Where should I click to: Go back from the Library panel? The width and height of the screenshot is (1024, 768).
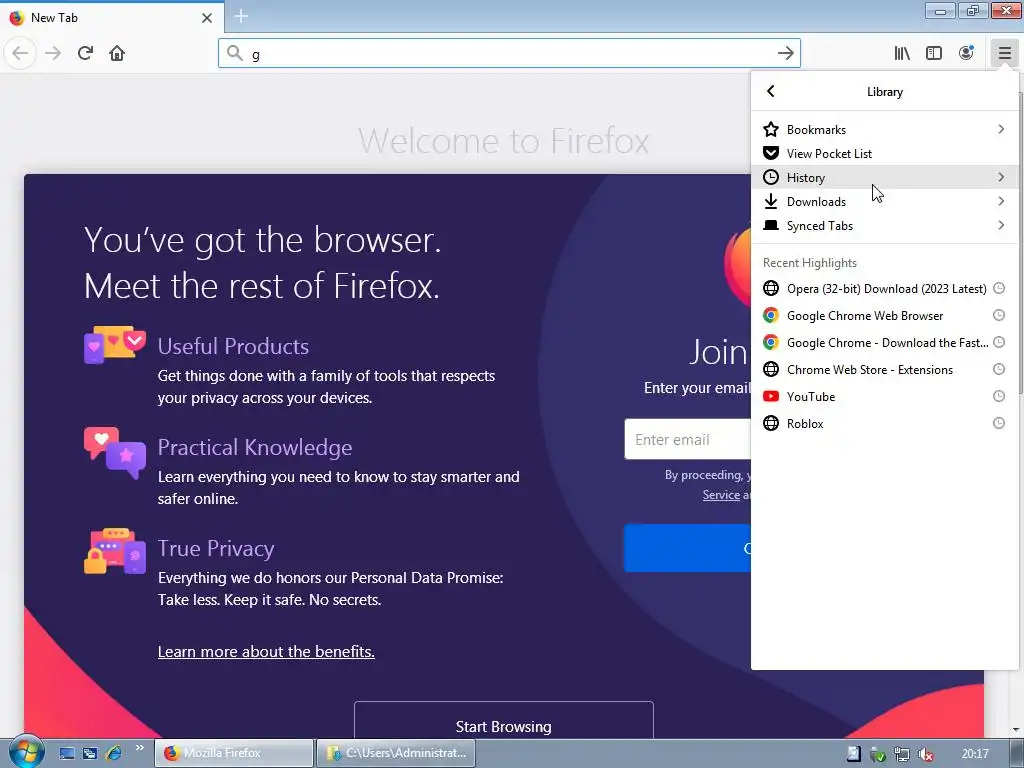point(771,91)
